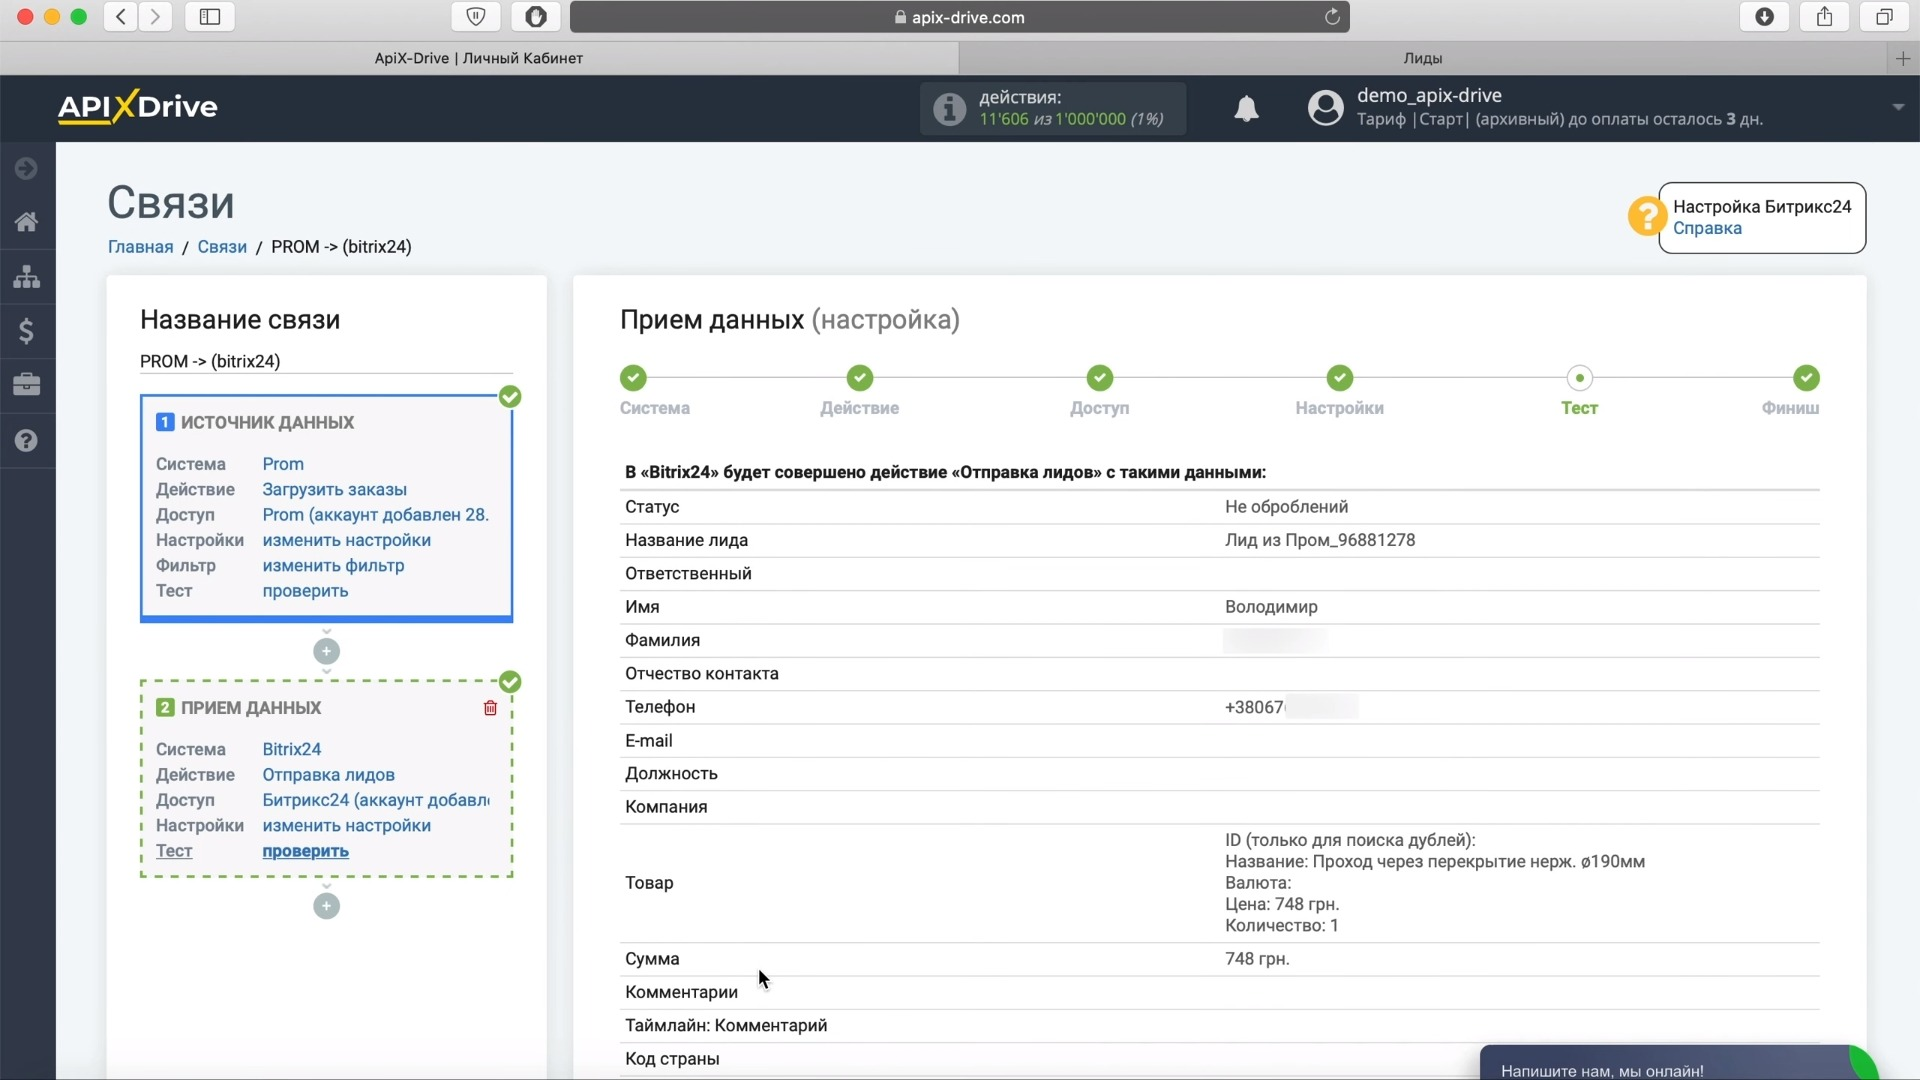Image resolution: width=1920 pixels, height=1080 pixels.
Task: Delete the Прием данных block
Action: pos(490,708)
